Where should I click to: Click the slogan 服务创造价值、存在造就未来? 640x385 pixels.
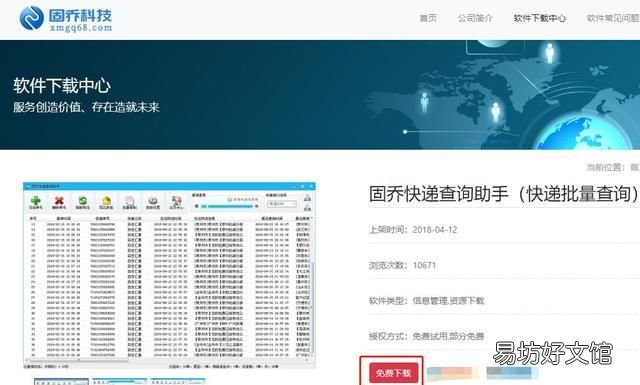click(86, 107)
